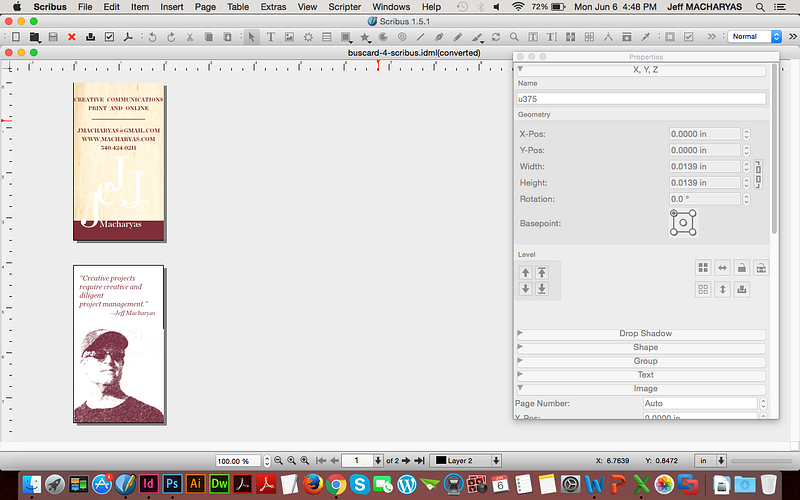Screen dimensions: 800x500
Task: Select top-left basepoint radio button
Action: (x=674, y=213)
